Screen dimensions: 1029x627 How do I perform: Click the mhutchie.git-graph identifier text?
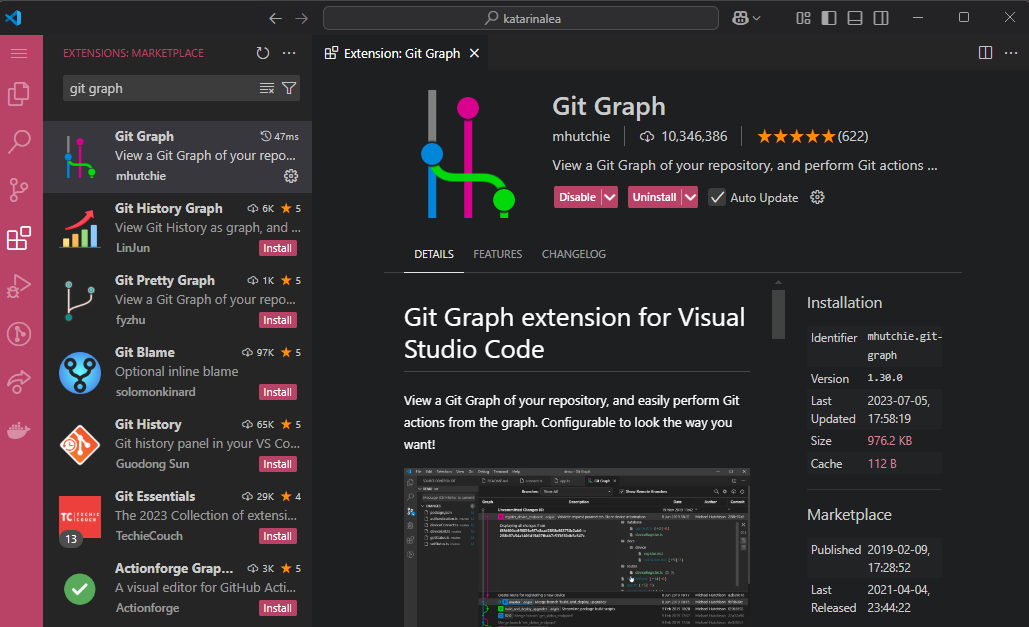pos(904,346)
